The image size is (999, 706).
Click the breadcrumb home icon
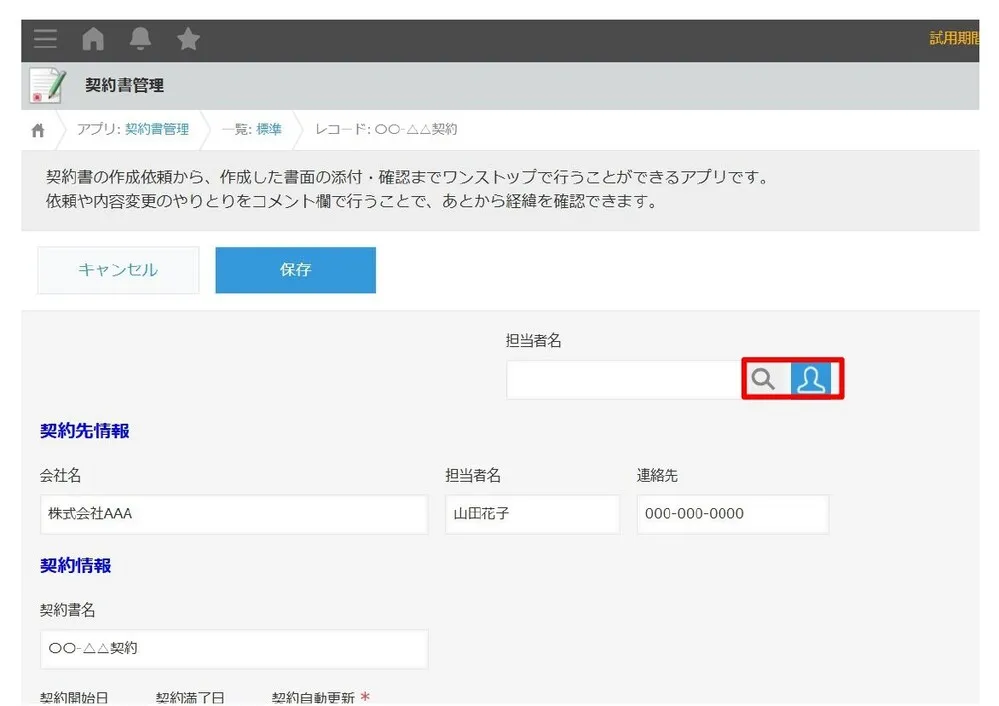(x=37, y=129)
